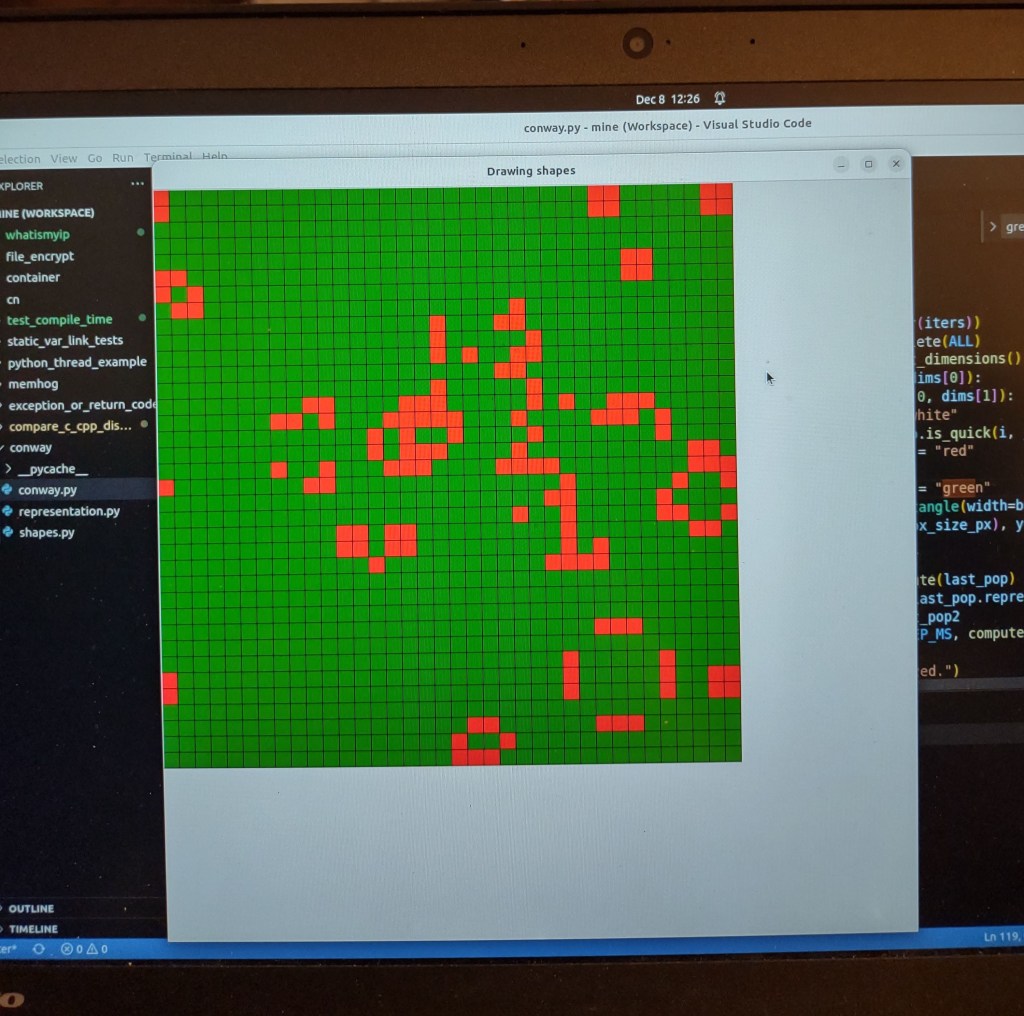Click the notification bell in the top bar
This screenshot has width=1024, height=1016.
coord(718,99)
